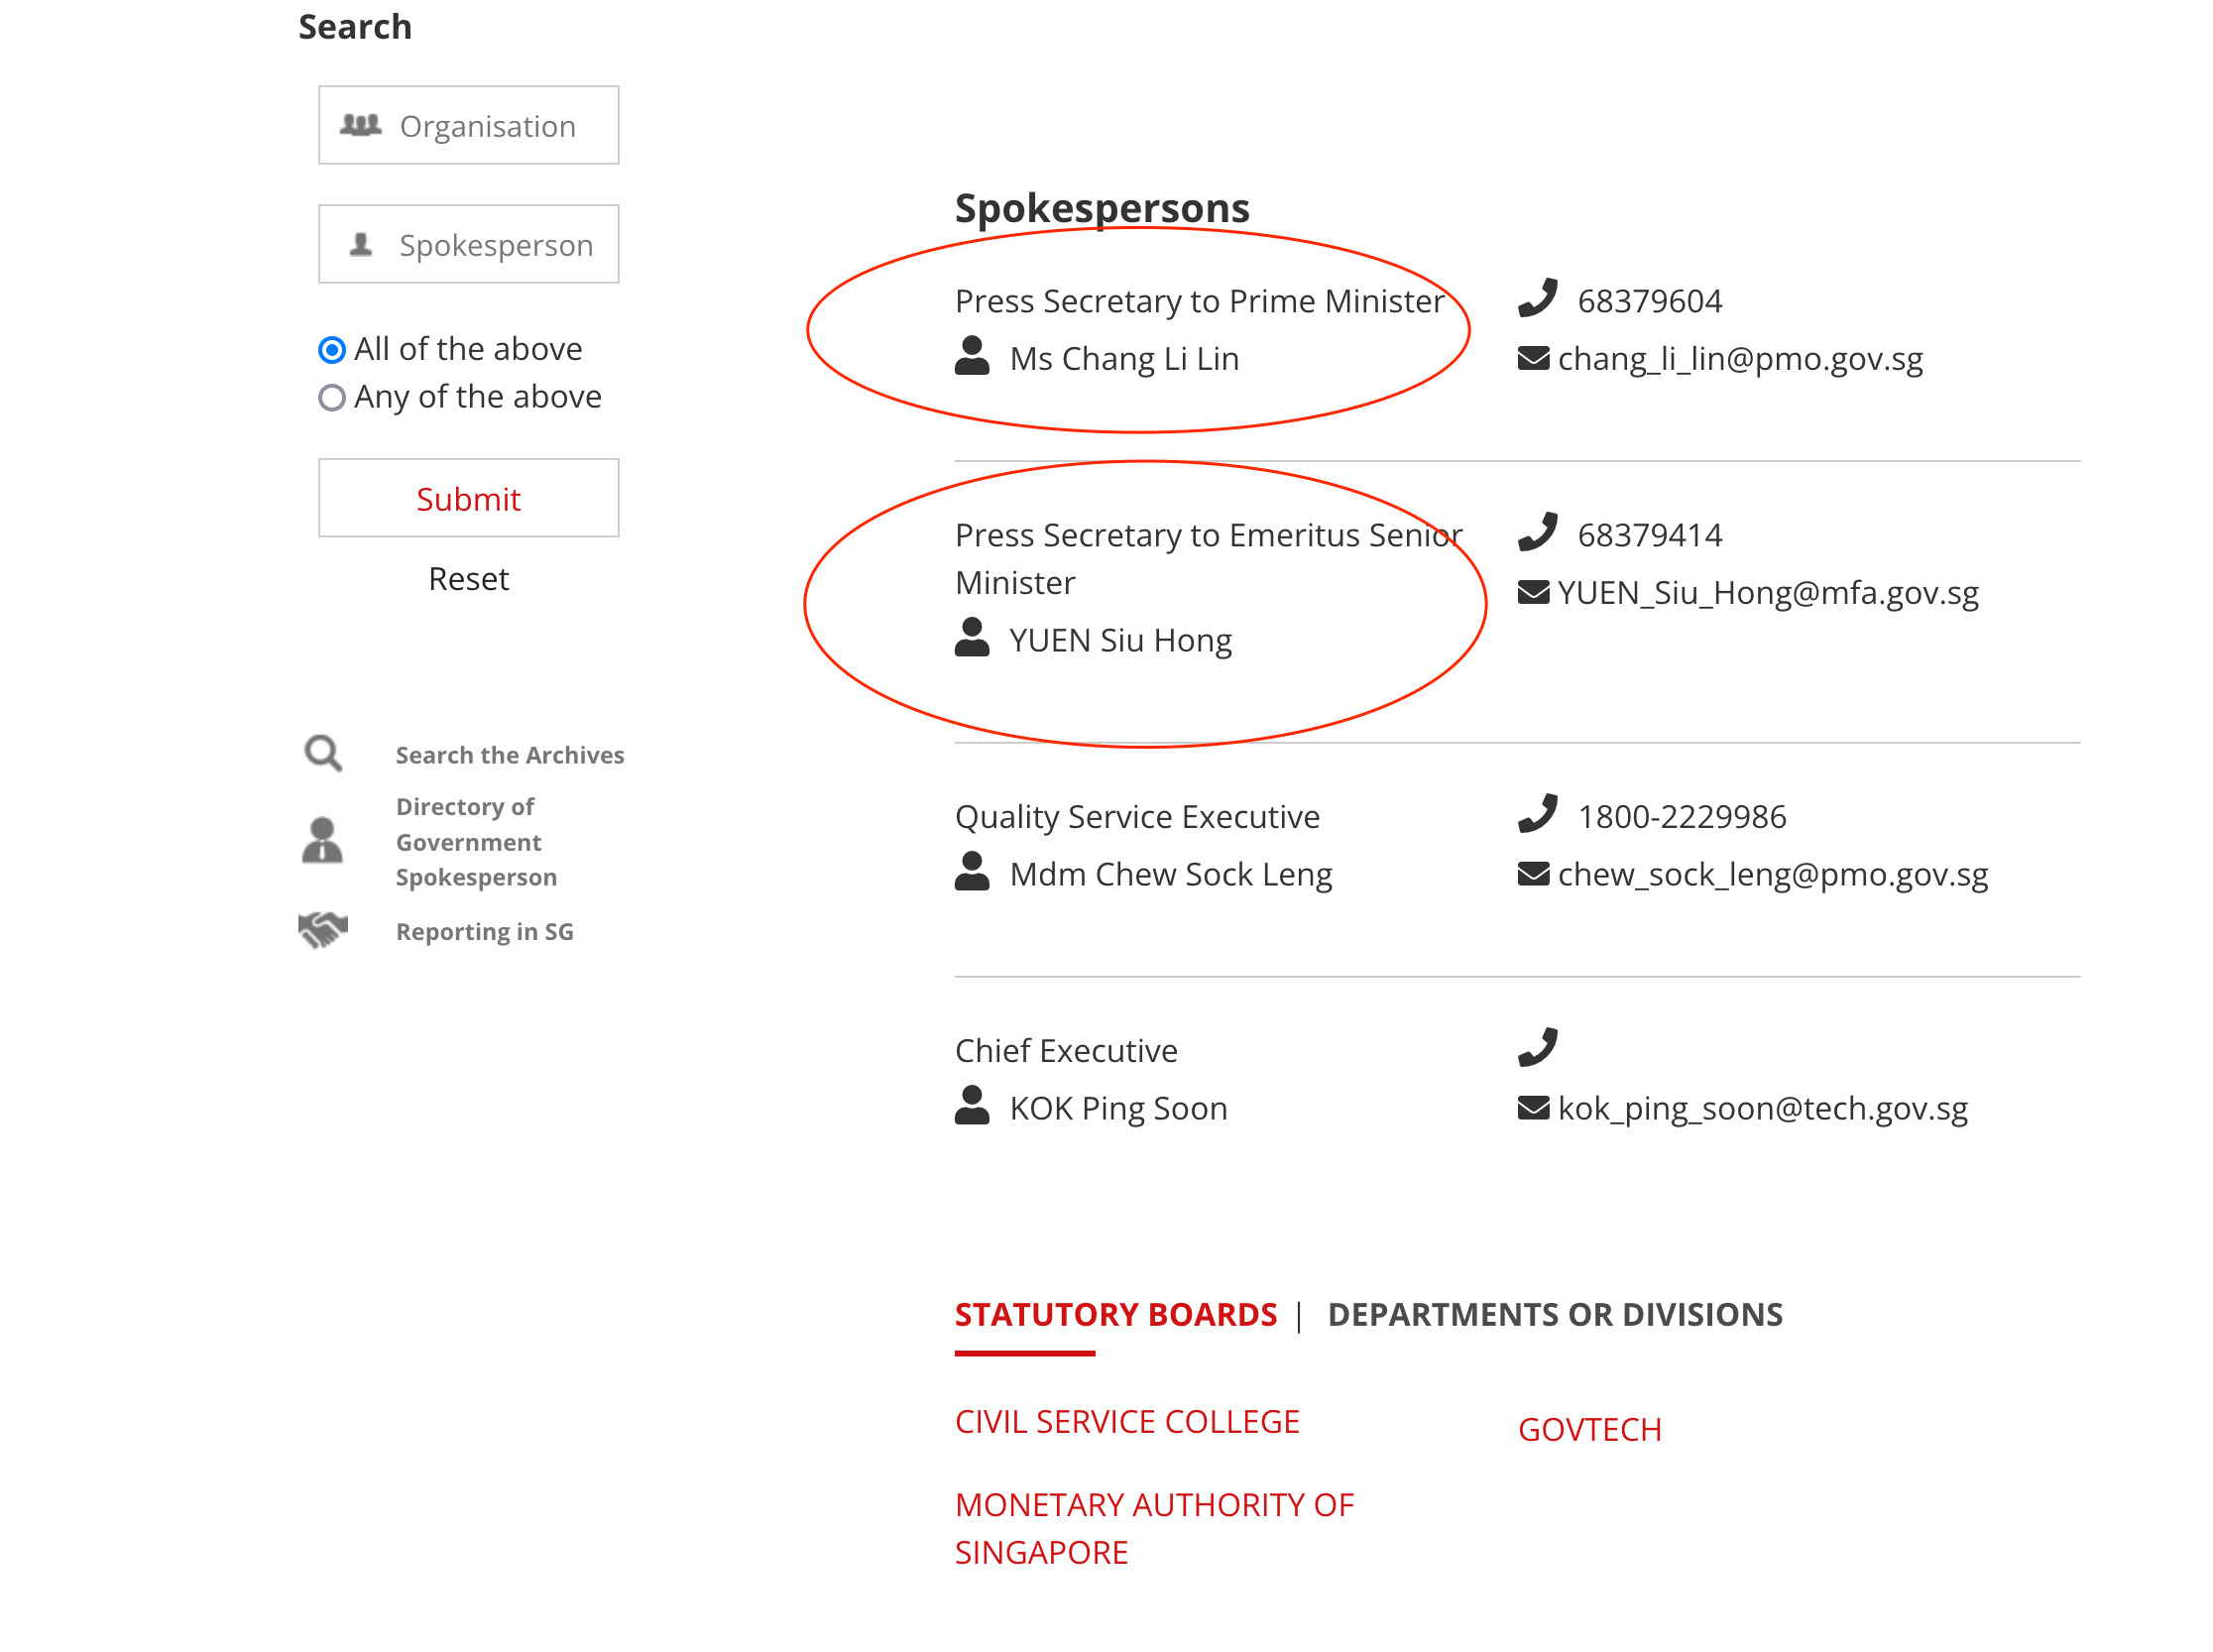Click the envelope icon beside kok_ping_soon@tech.gov.sg

pyautogui.click(x=1533, y=1108)
